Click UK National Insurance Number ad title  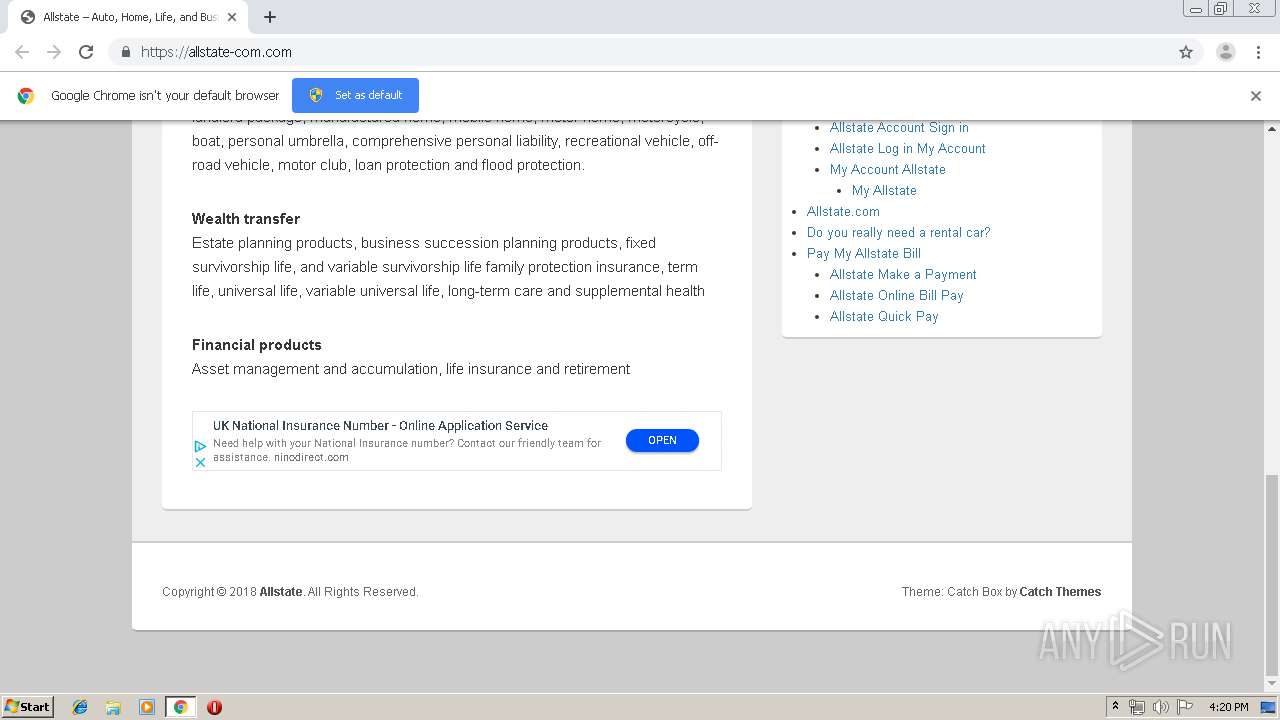380,425
